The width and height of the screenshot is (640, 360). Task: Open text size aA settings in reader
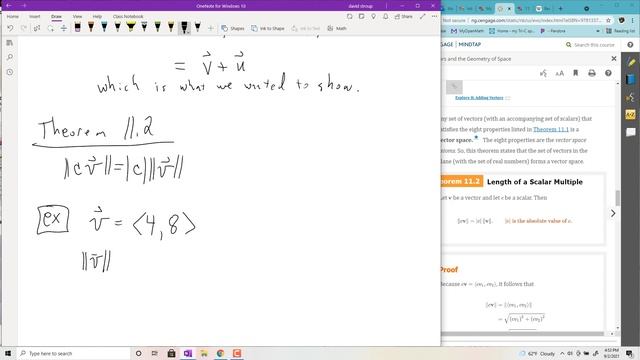[x=560, y=73]
